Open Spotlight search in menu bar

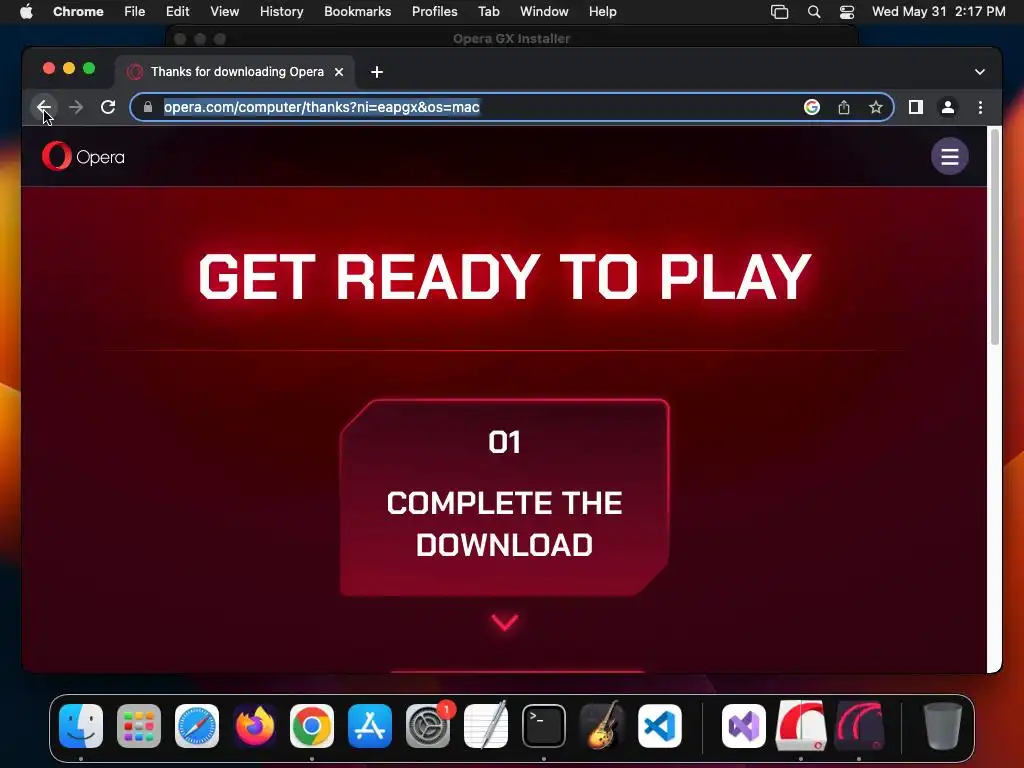[814, 12]
